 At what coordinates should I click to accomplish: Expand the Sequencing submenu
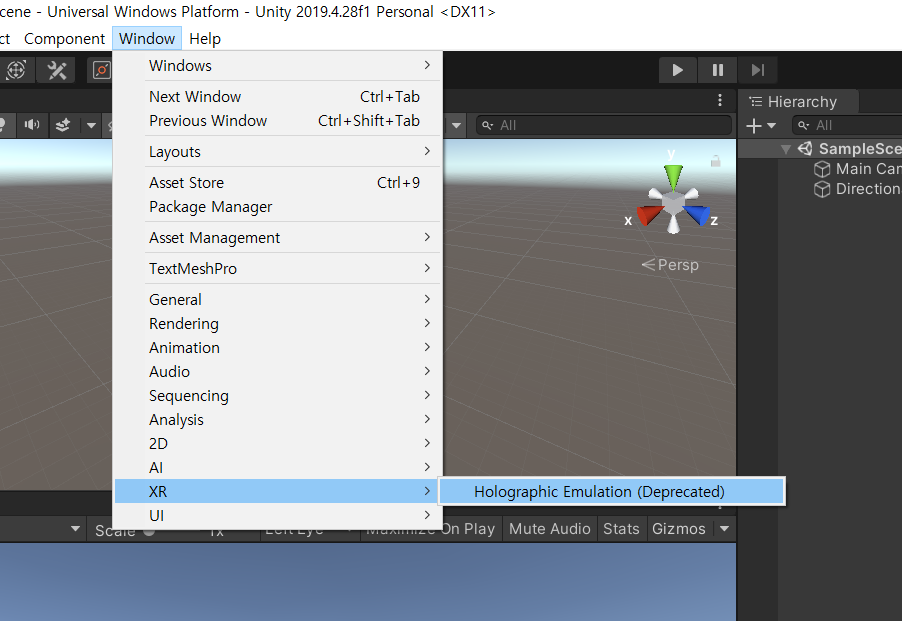pos(278,396)
